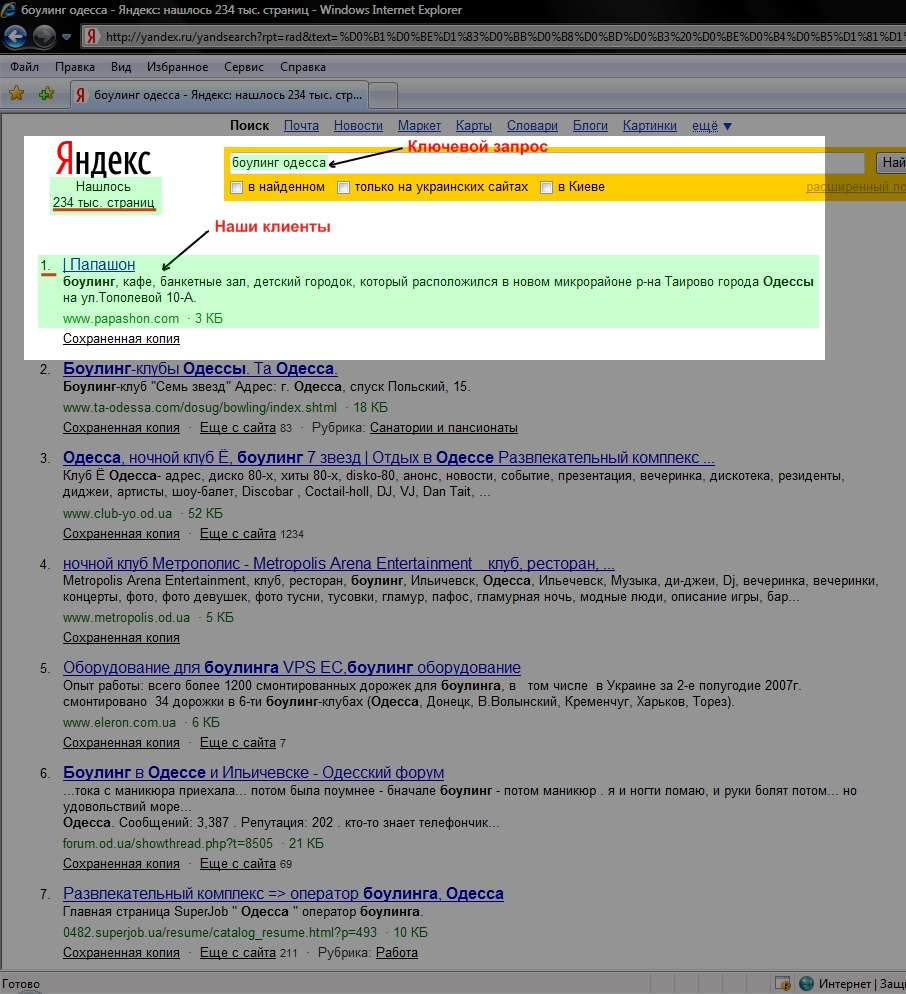
Task: Open the Блоги link
Action: (590, 126)
